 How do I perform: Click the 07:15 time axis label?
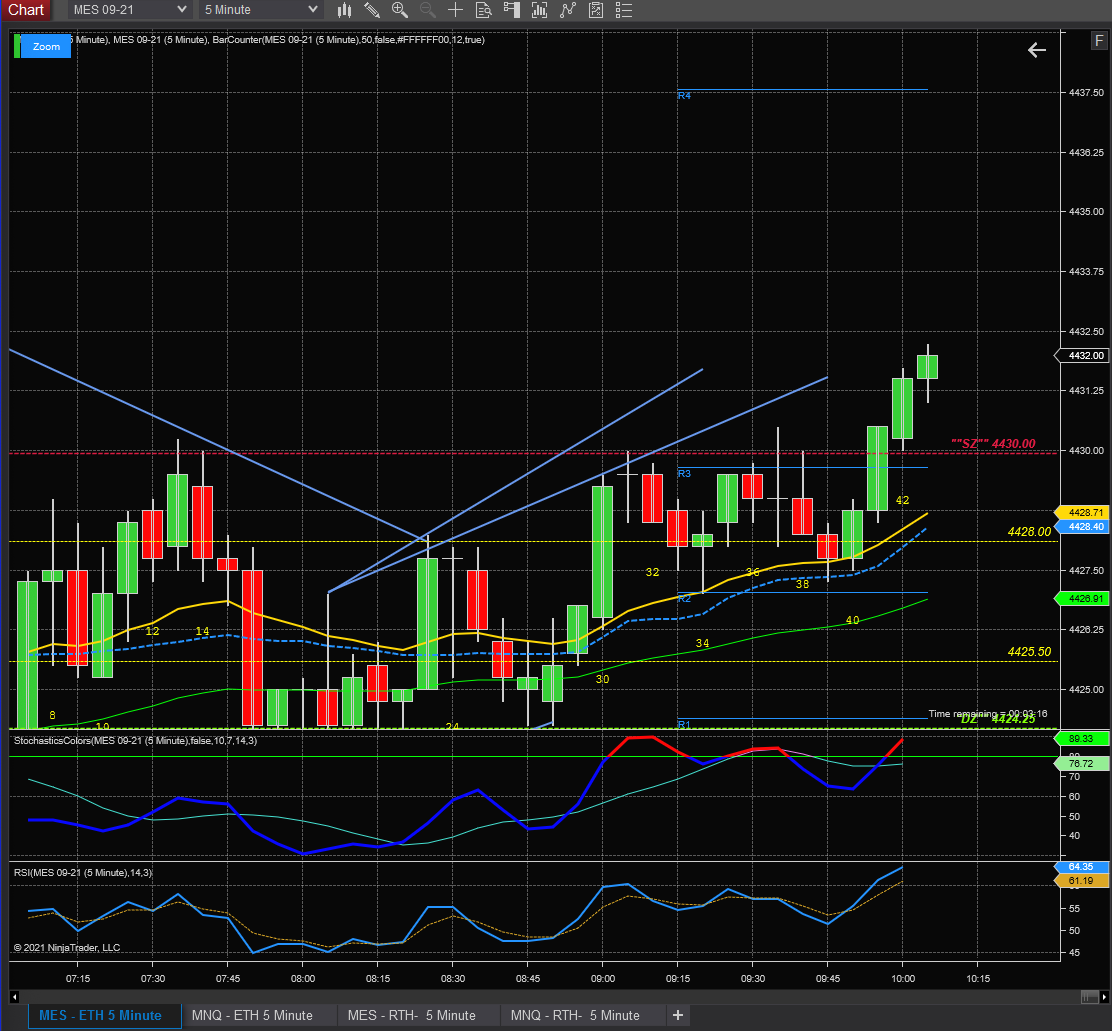tap(78, 979)
